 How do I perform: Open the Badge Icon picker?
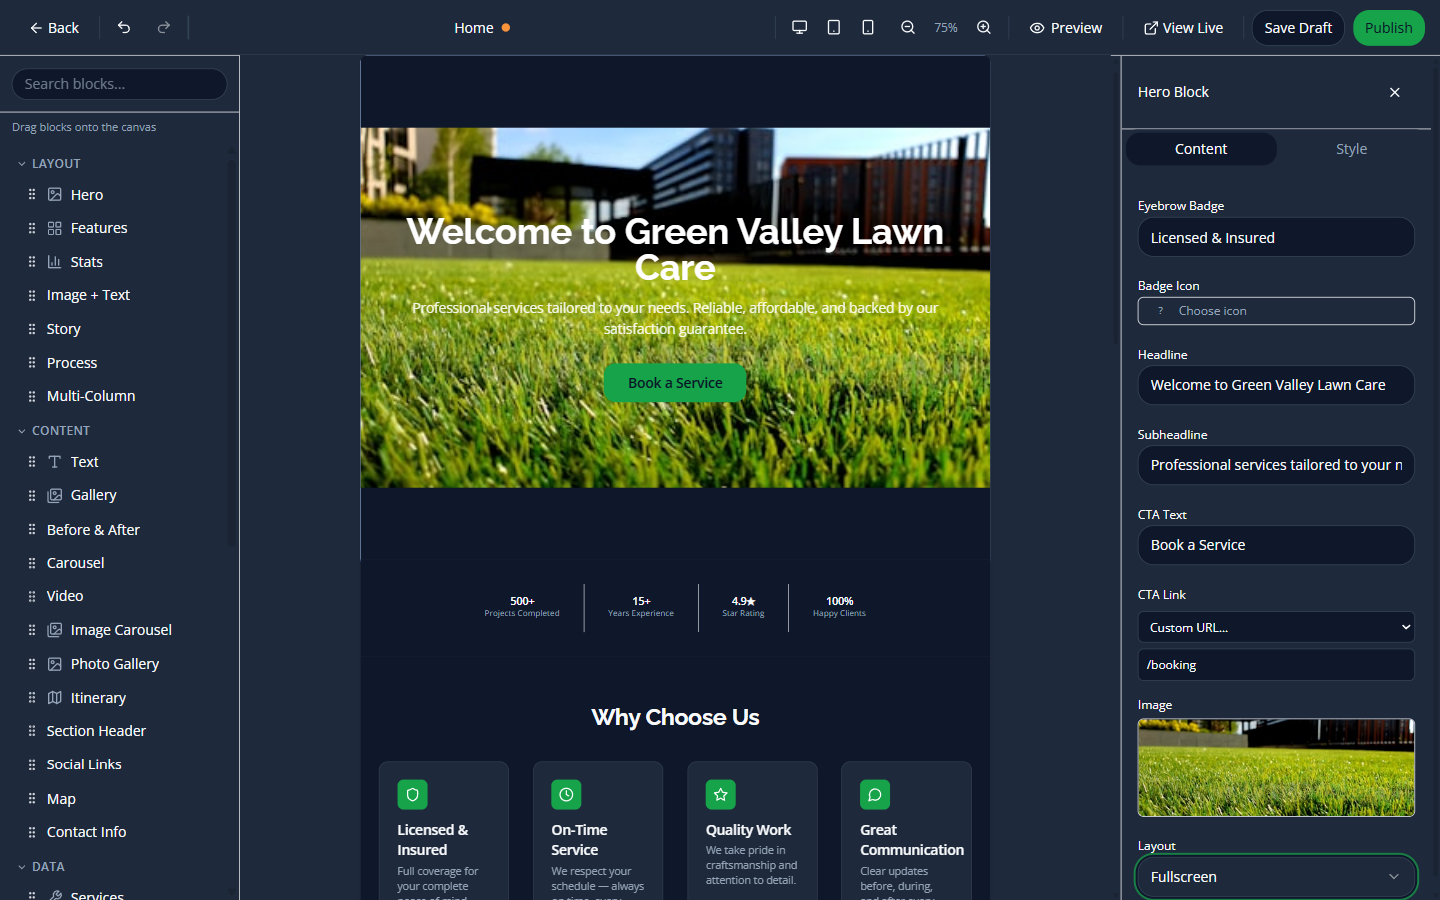tap(1276, 311)
